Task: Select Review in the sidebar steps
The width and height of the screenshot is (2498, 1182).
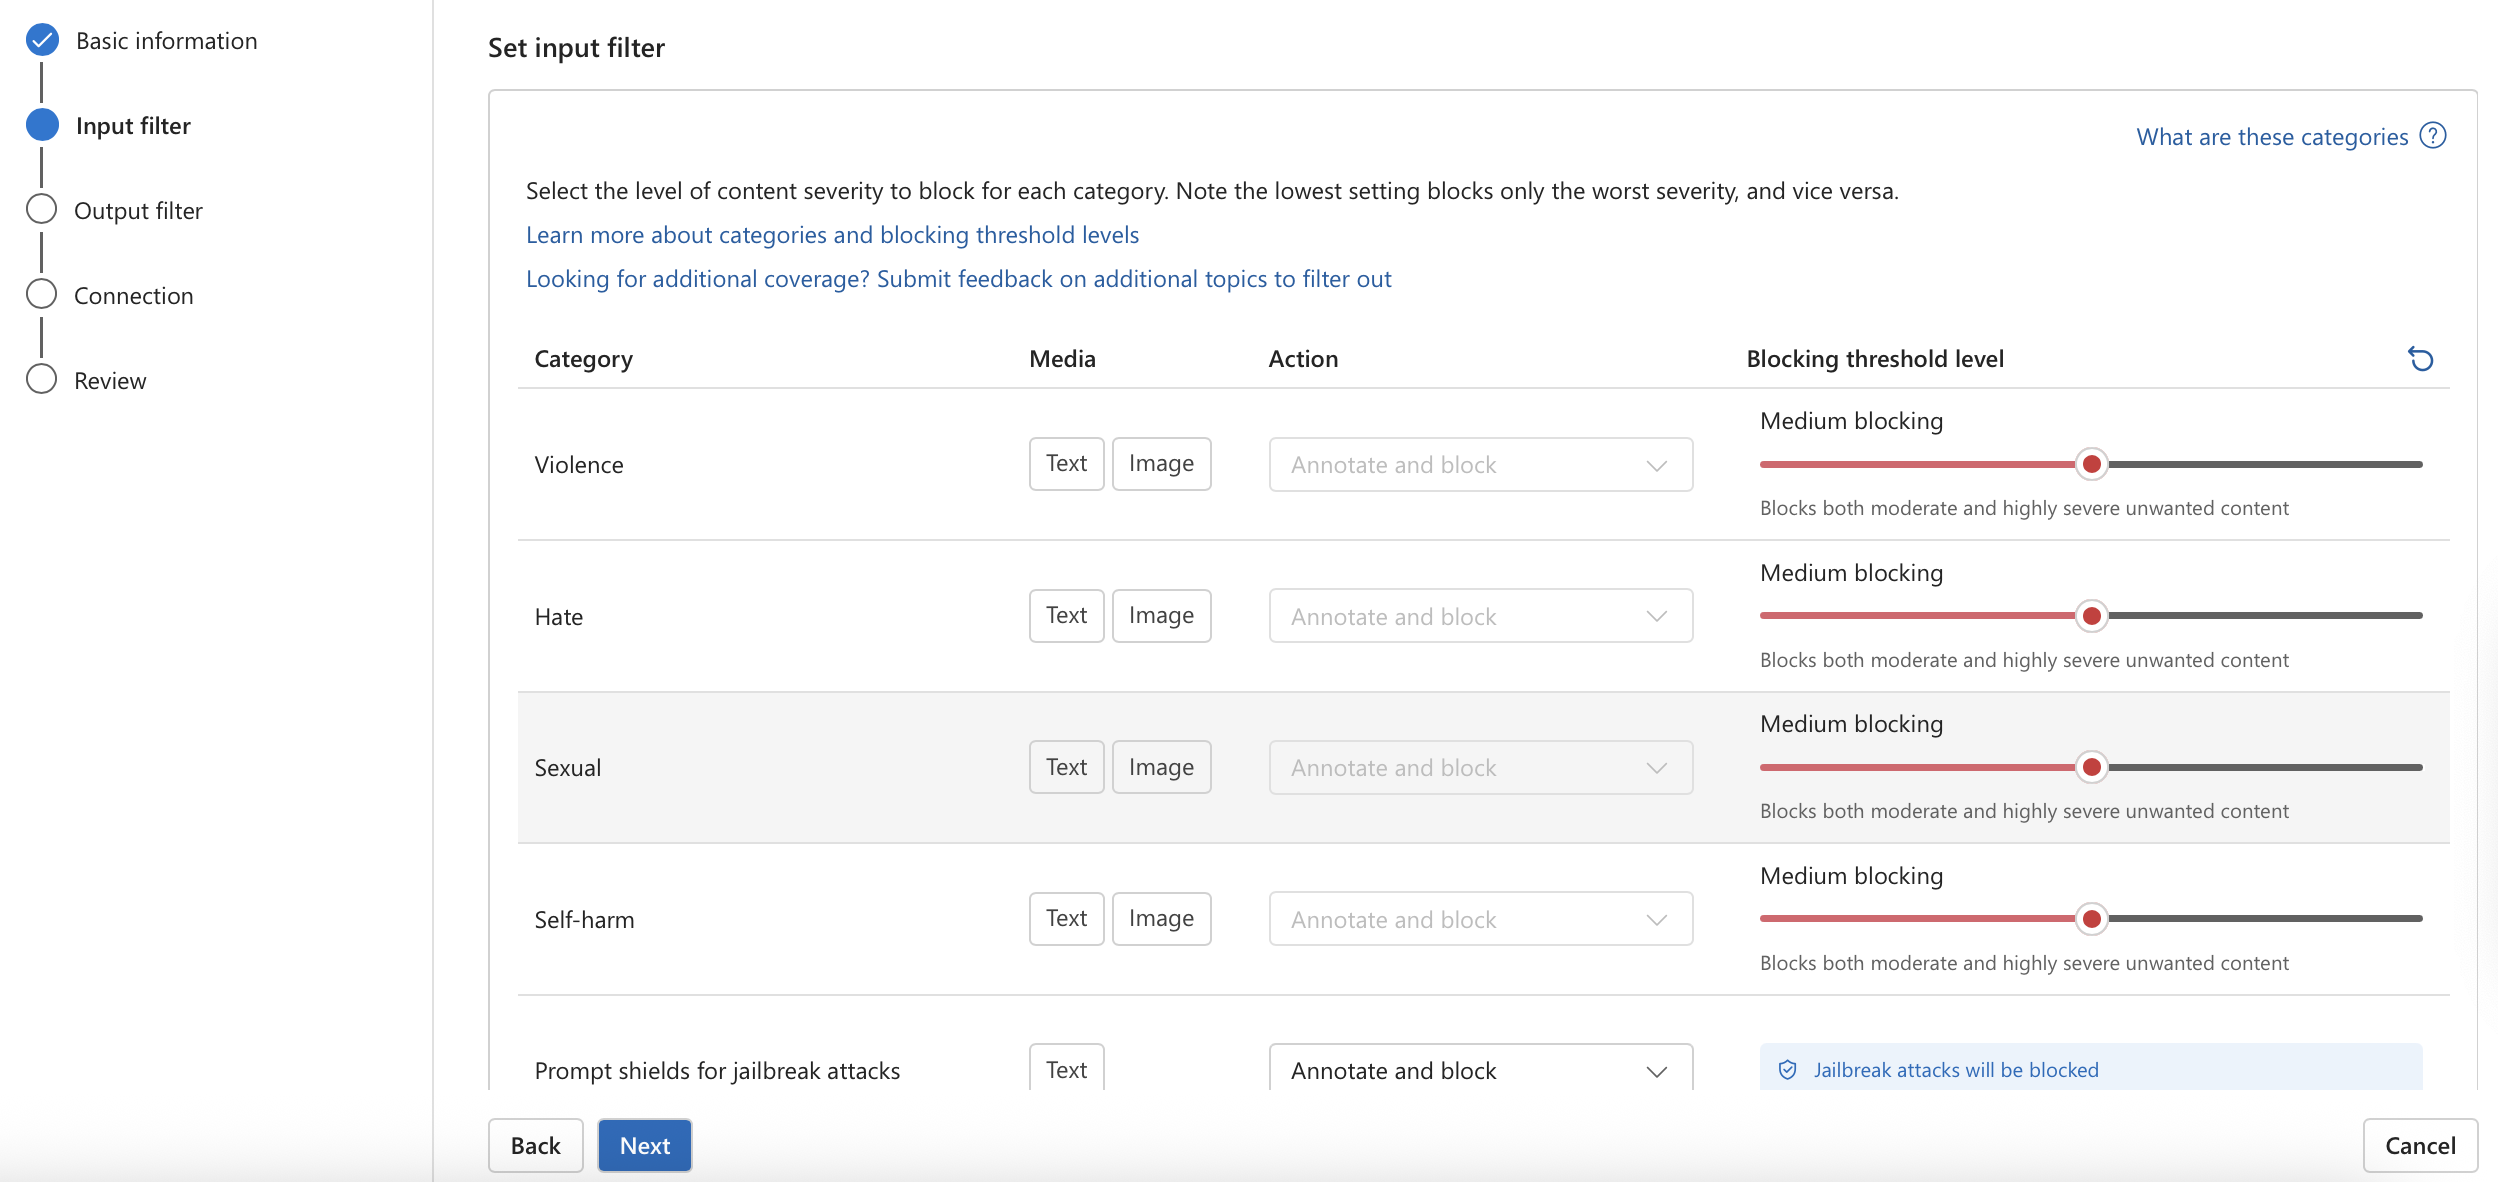Action: pos(112,379)
